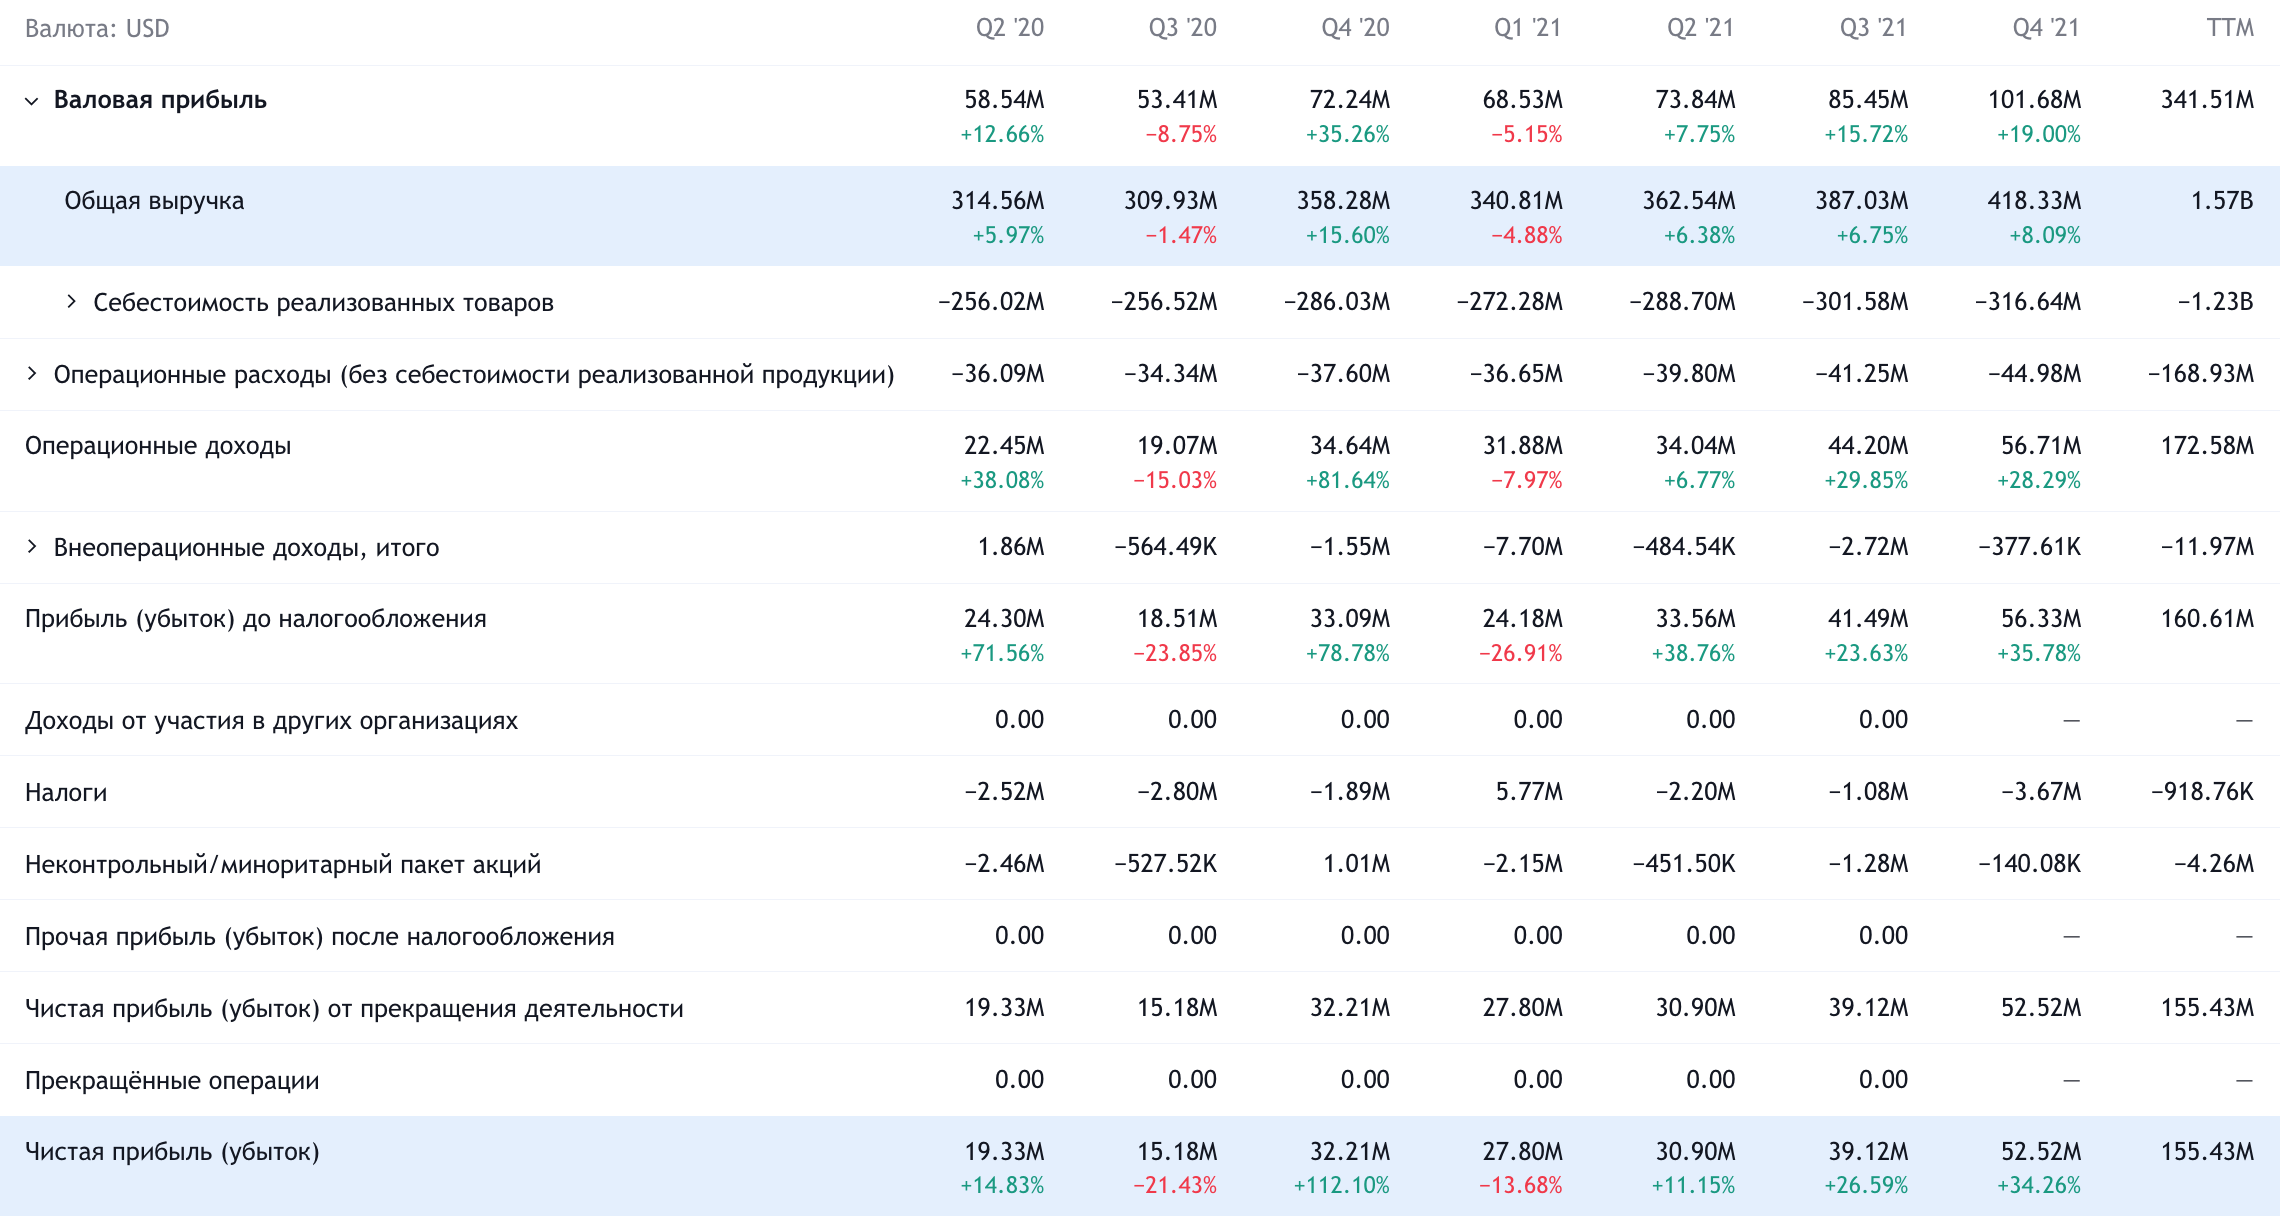Click gross profit value 58.54M
The width and height of the screenshot is (2280, 1218).
(x=1004, y=100)
